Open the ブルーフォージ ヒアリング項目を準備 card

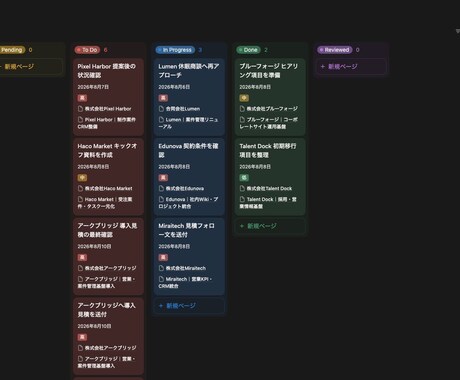point(270,97)
